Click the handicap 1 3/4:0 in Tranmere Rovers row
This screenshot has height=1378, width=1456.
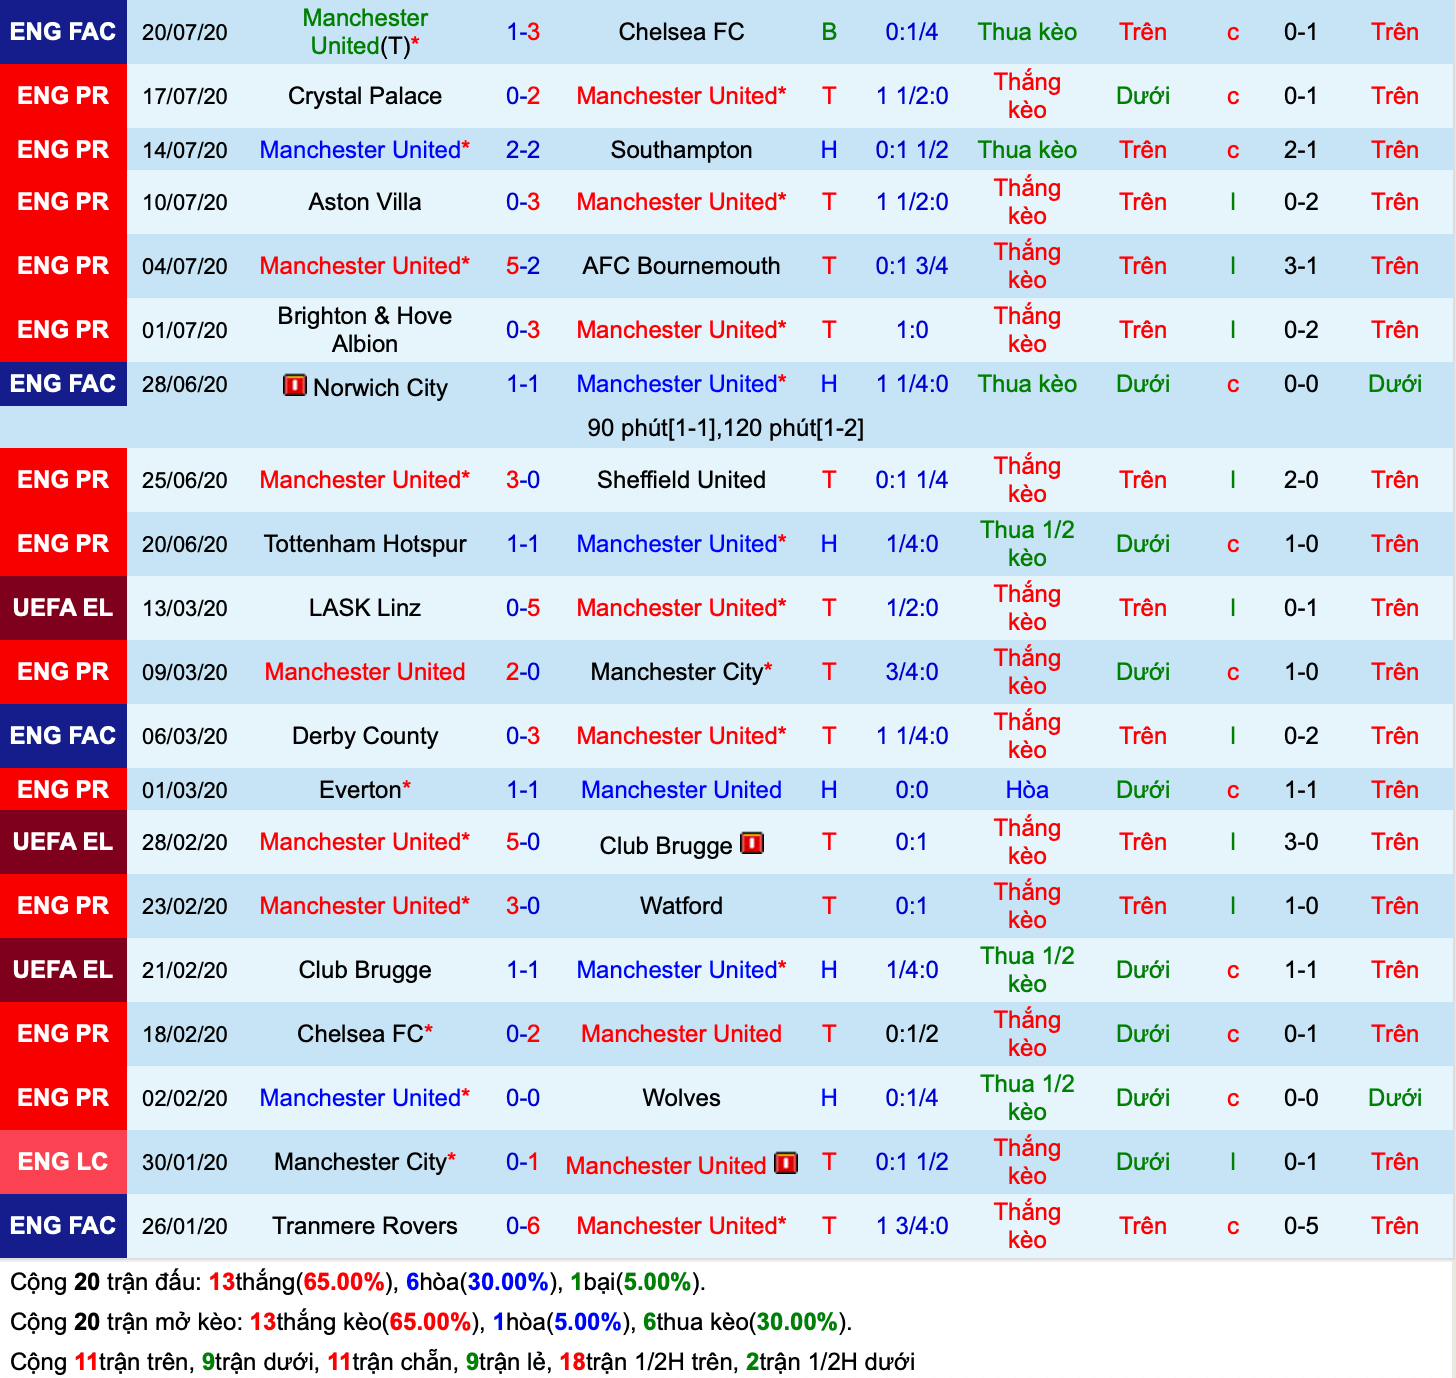[912, 1226]
